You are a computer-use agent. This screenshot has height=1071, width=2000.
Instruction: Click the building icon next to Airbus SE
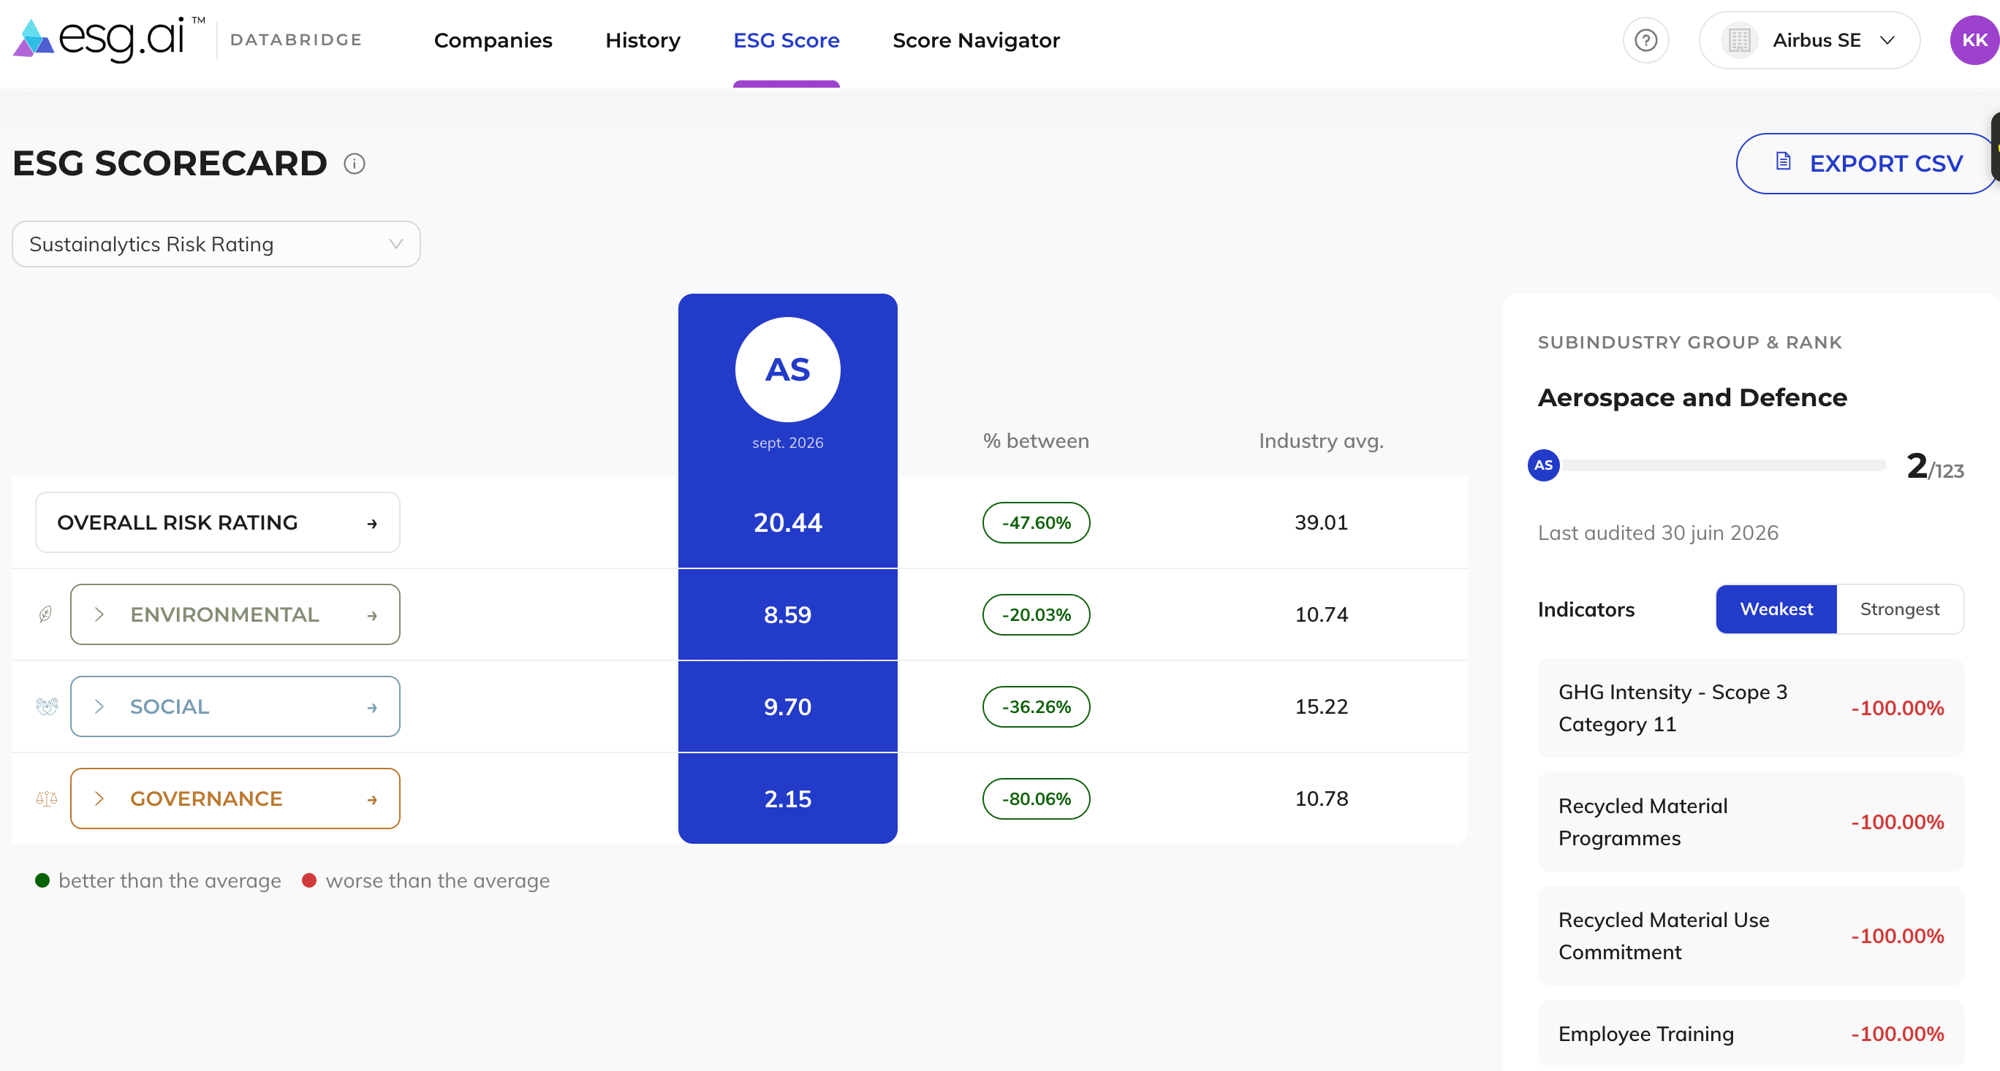(x=1739, y=40)
